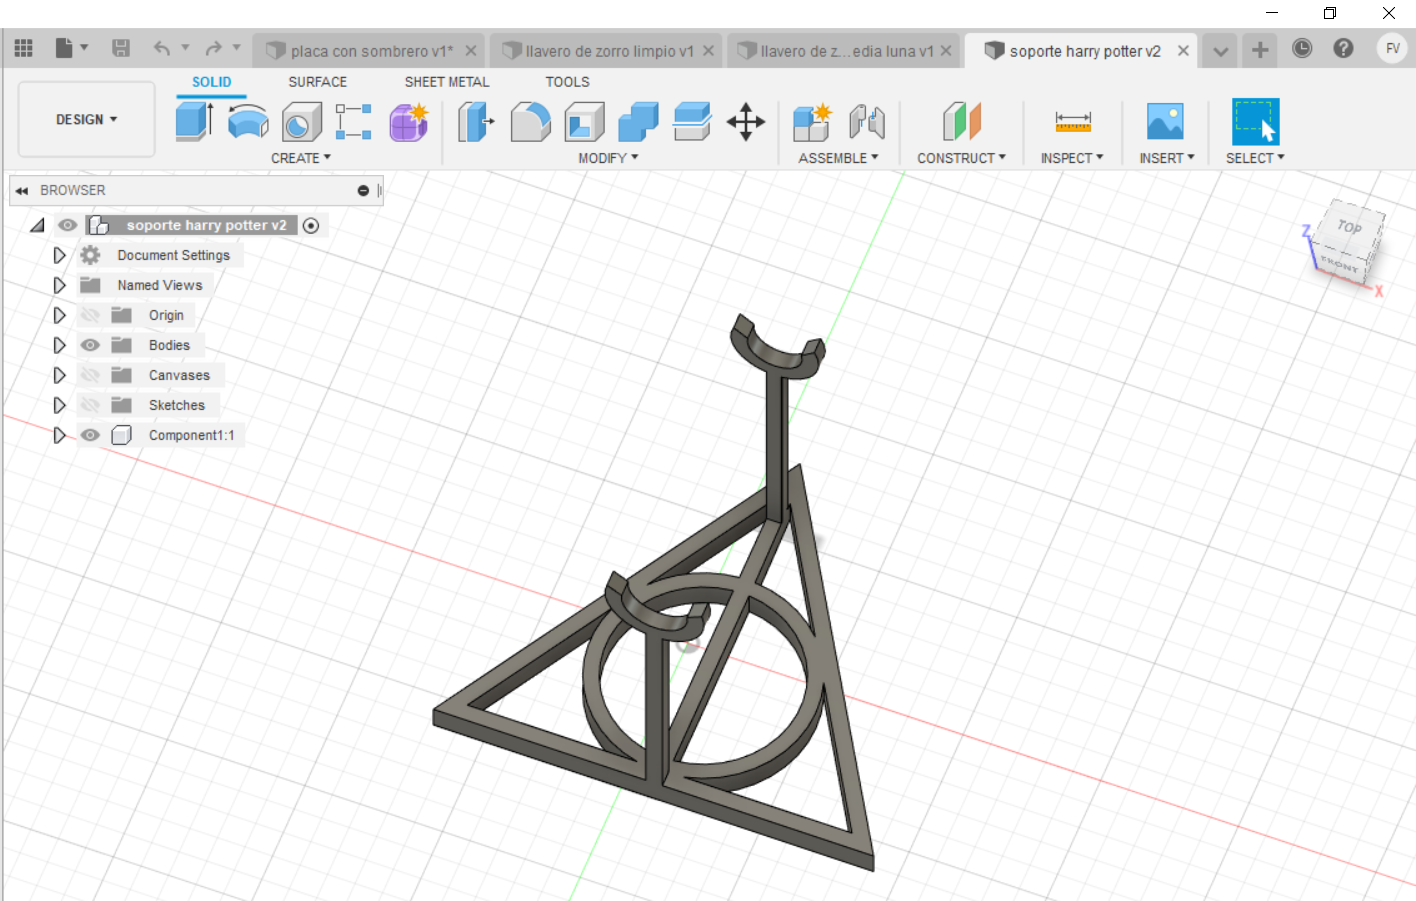Click the Save icon
Image resolution: width=1416 pixels, height=901 pixels.
click(121, 48)
